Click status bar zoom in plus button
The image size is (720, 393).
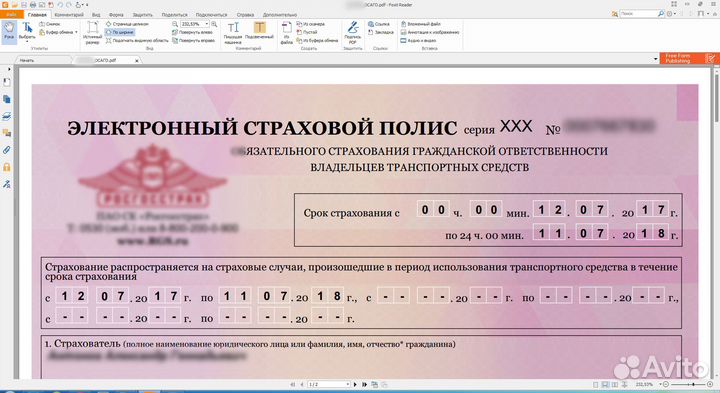[x=710, y=384]
